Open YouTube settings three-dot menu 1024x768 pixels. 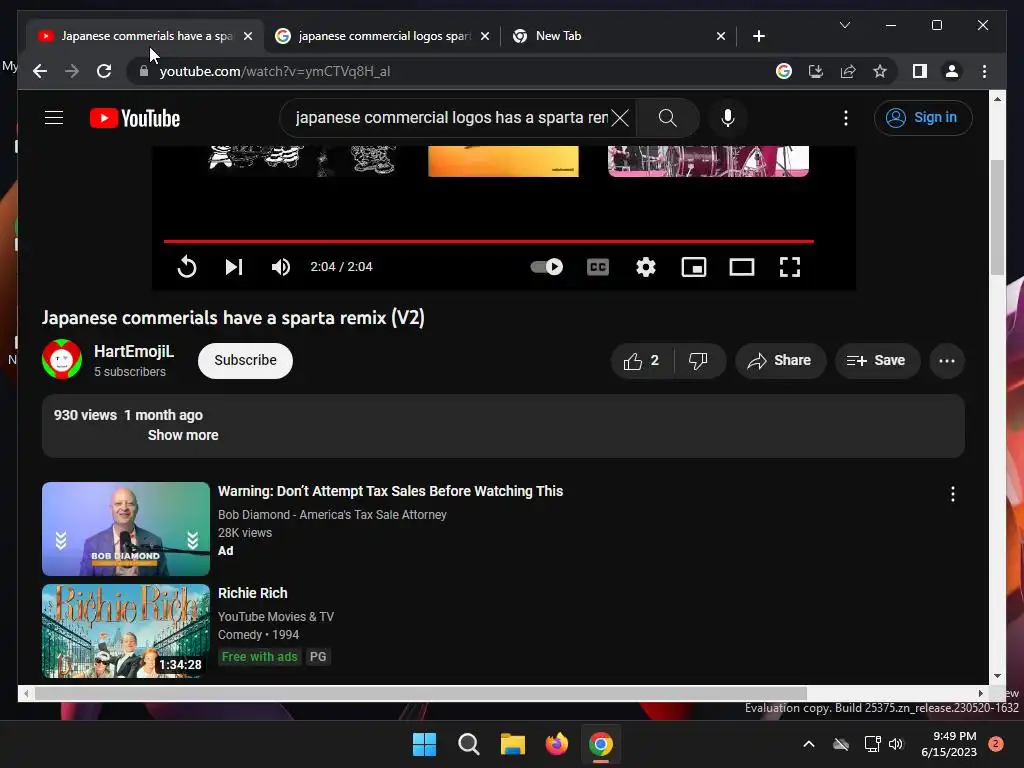pos(846,118)
